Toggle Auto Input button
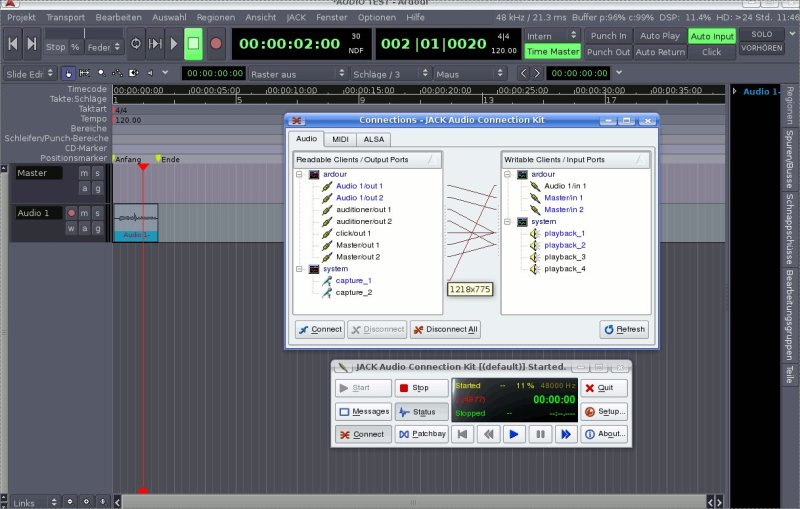800x509 pixels. click(712, 36)
